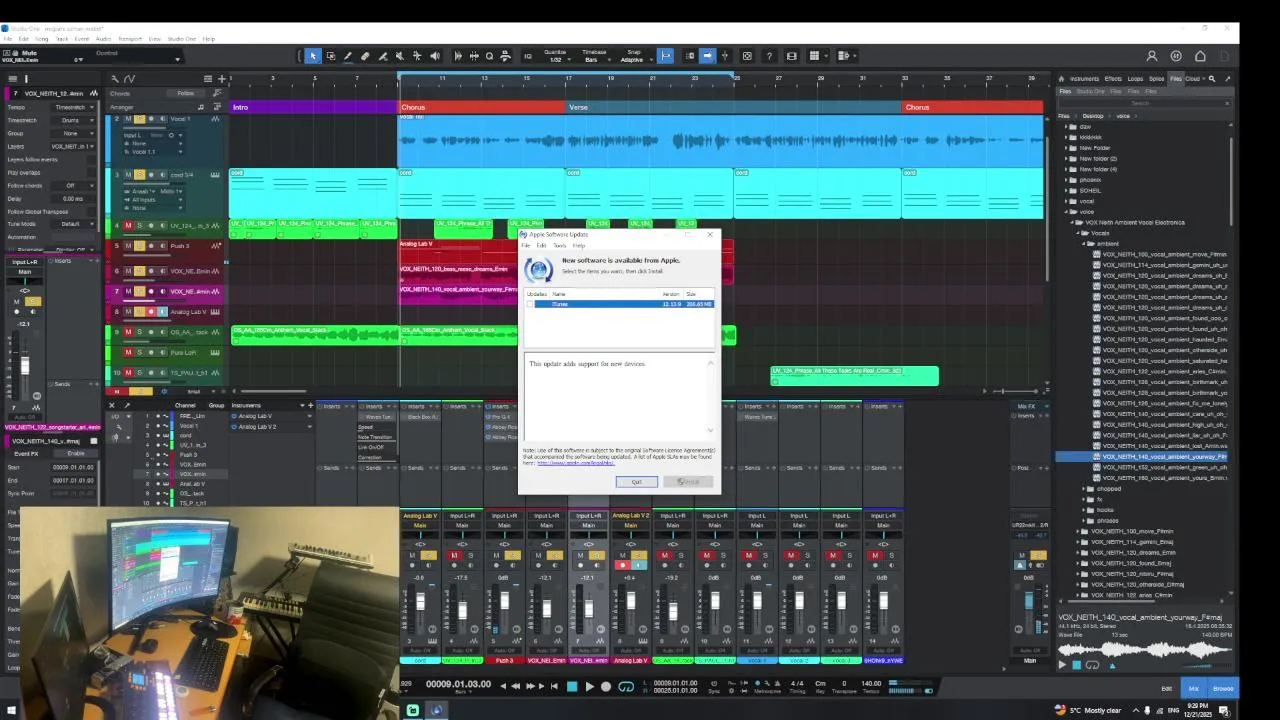This screenshot has height=720, width=1280.
Task: Click Browse view button
Action: coord(1223,688)
